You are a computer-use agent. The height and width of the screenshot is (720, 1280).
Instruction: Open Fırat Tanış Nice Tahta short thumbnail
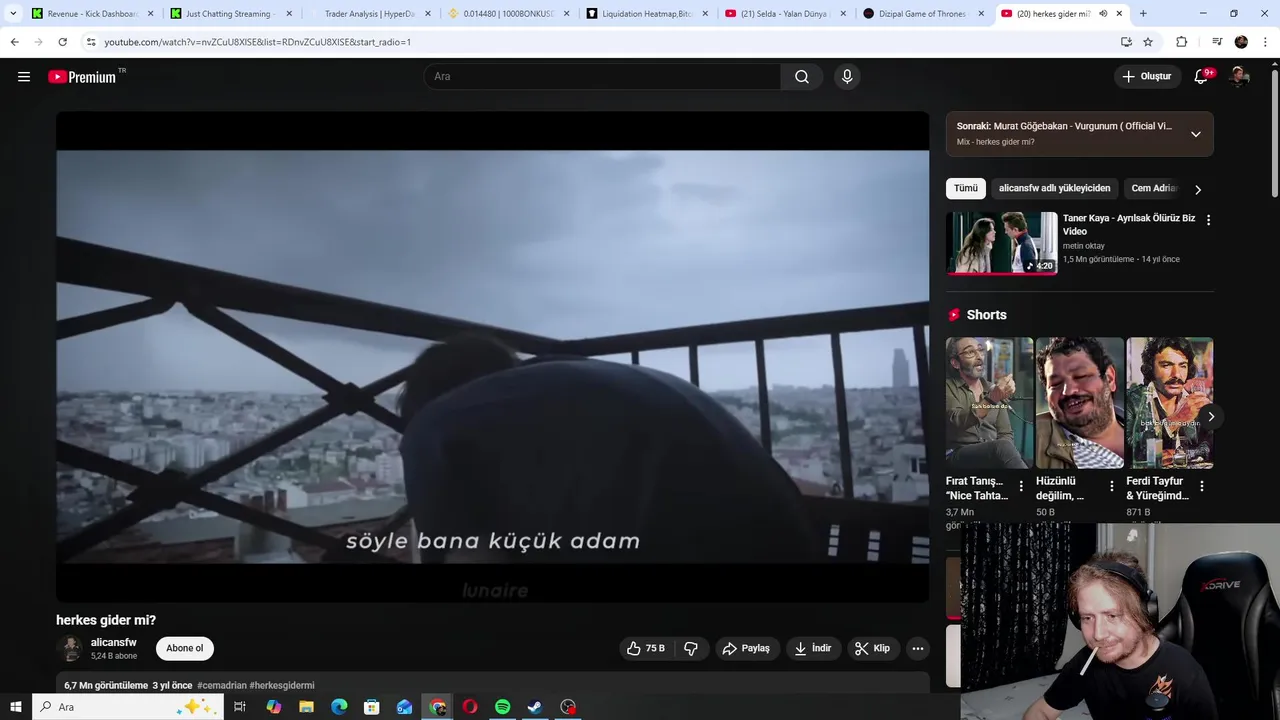point(989,403)
